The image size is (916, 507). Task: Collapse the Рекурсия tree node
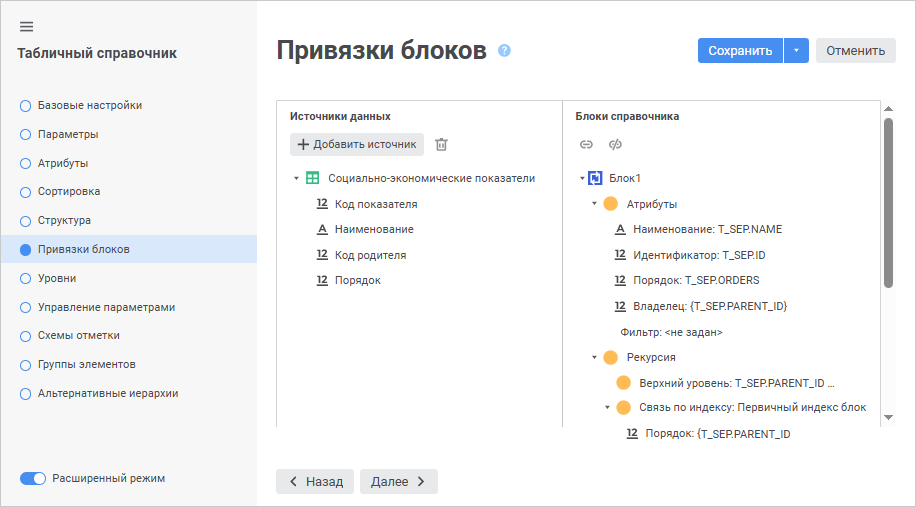click(x=594, y=357)
